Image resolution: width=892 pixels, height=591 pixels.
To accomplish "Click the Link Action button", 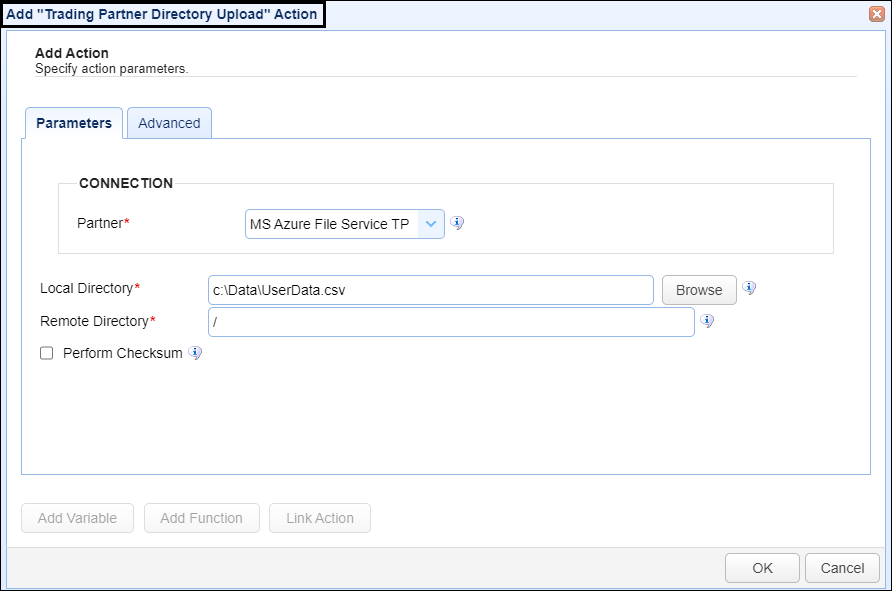I will (x=320, y=518).
